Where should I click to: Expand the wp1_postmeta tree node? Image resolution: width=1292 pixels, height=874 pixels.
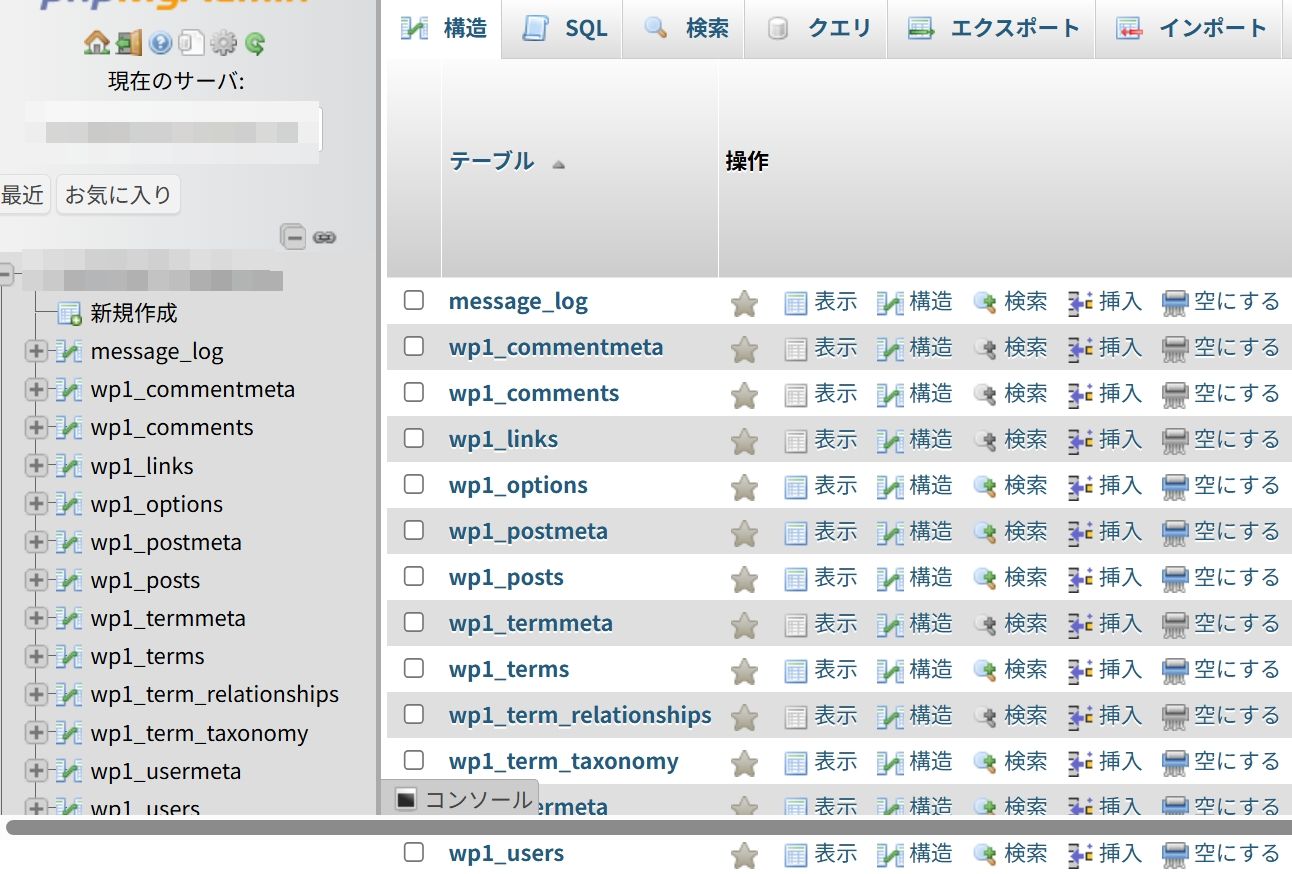(x=37, y=542)
